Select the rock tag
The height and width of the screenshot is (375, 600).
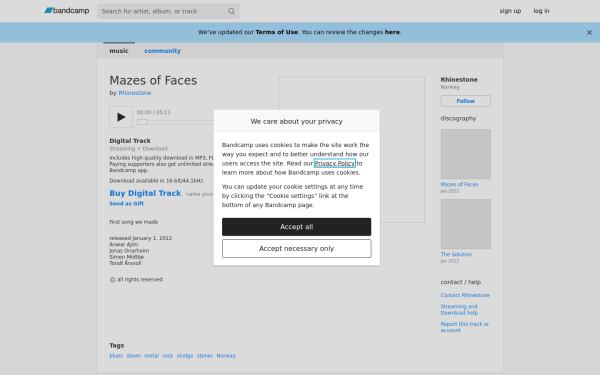(x=168, y=355)
